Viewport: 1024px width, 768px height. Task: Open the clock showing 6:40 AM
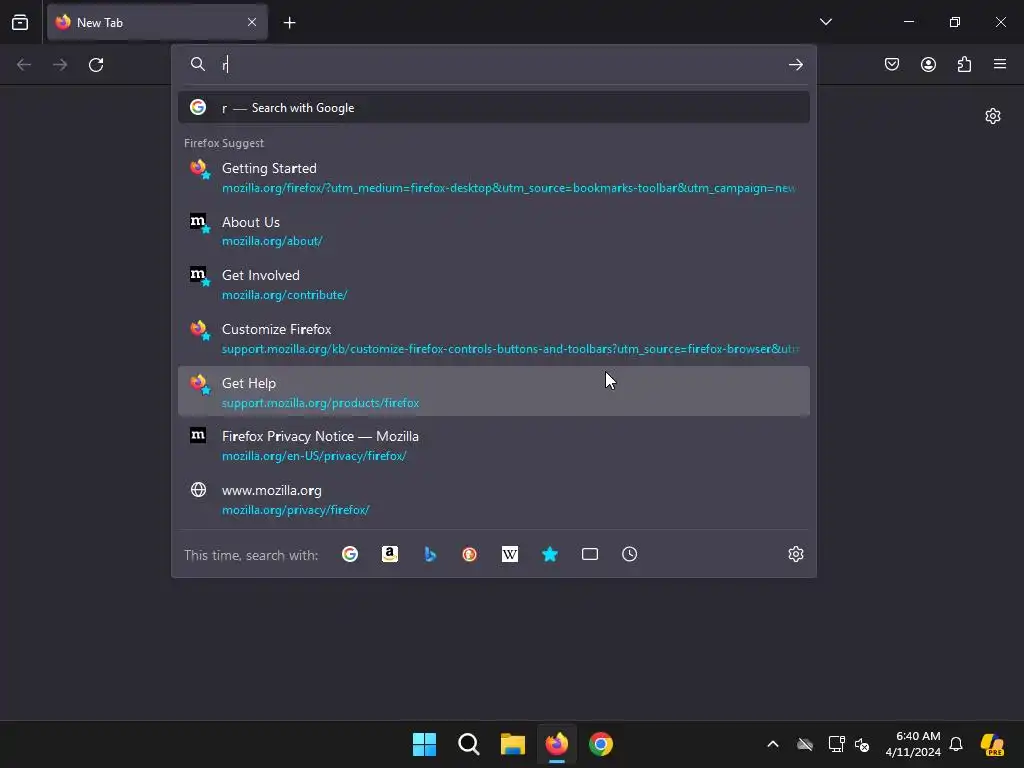click(x=913, y=744)
